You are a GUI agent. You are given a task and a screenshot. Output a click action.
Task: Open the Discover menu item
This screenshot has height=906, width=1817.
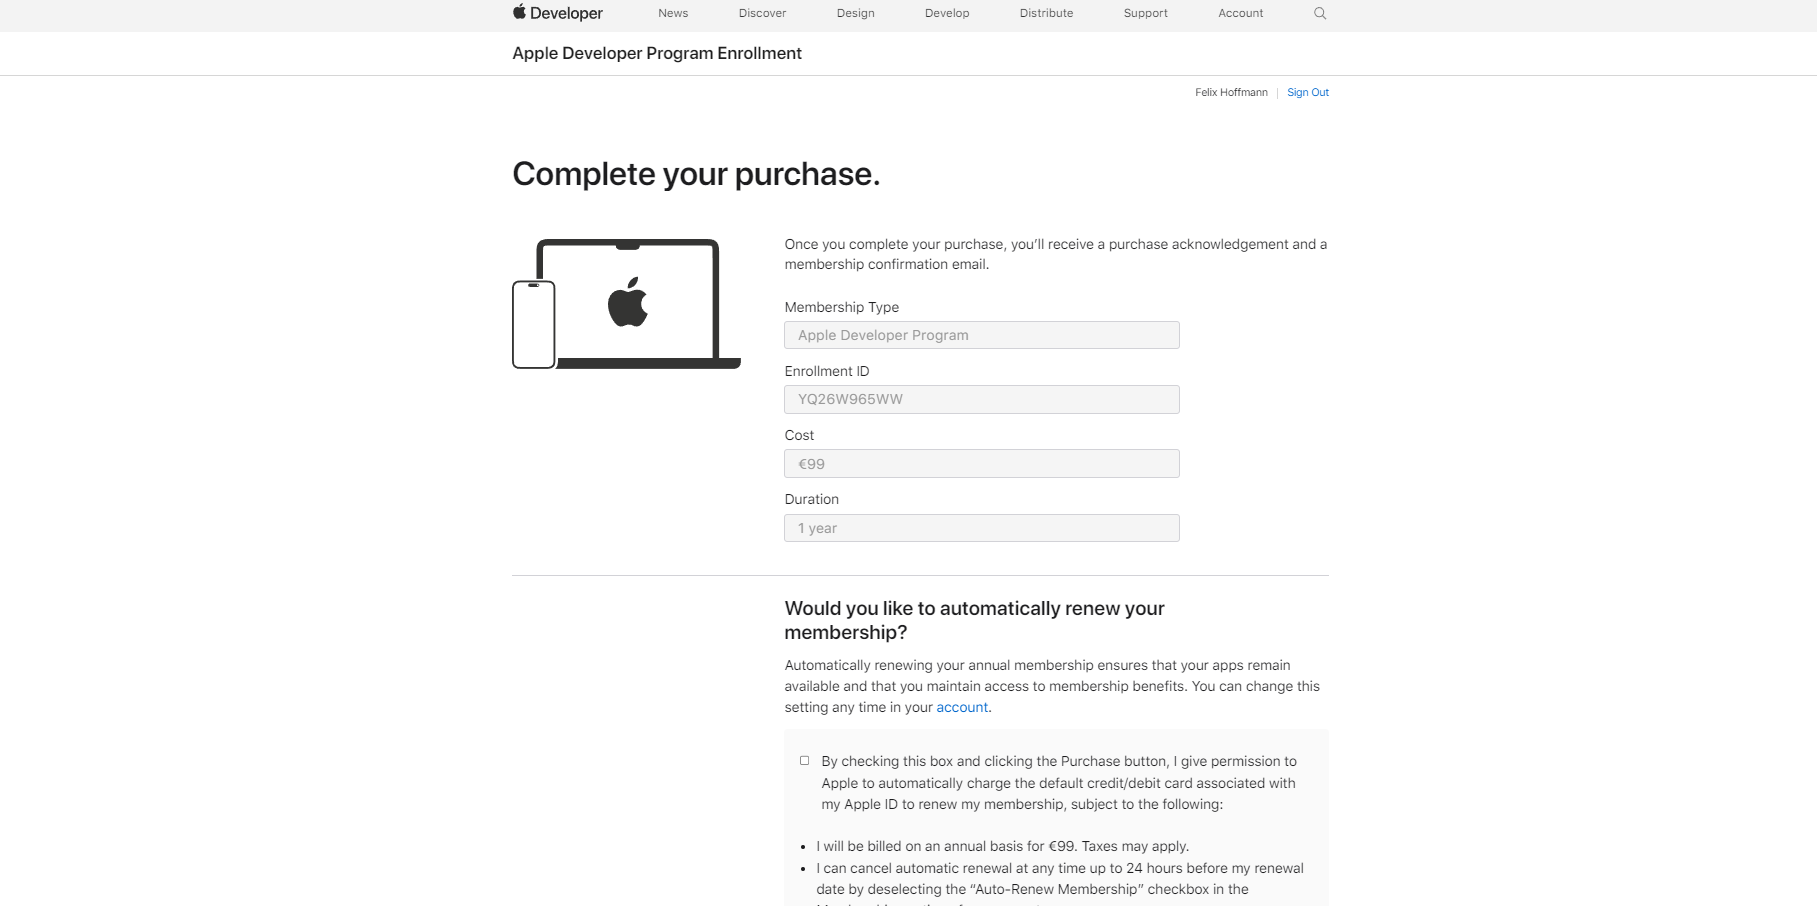point(762,13)
